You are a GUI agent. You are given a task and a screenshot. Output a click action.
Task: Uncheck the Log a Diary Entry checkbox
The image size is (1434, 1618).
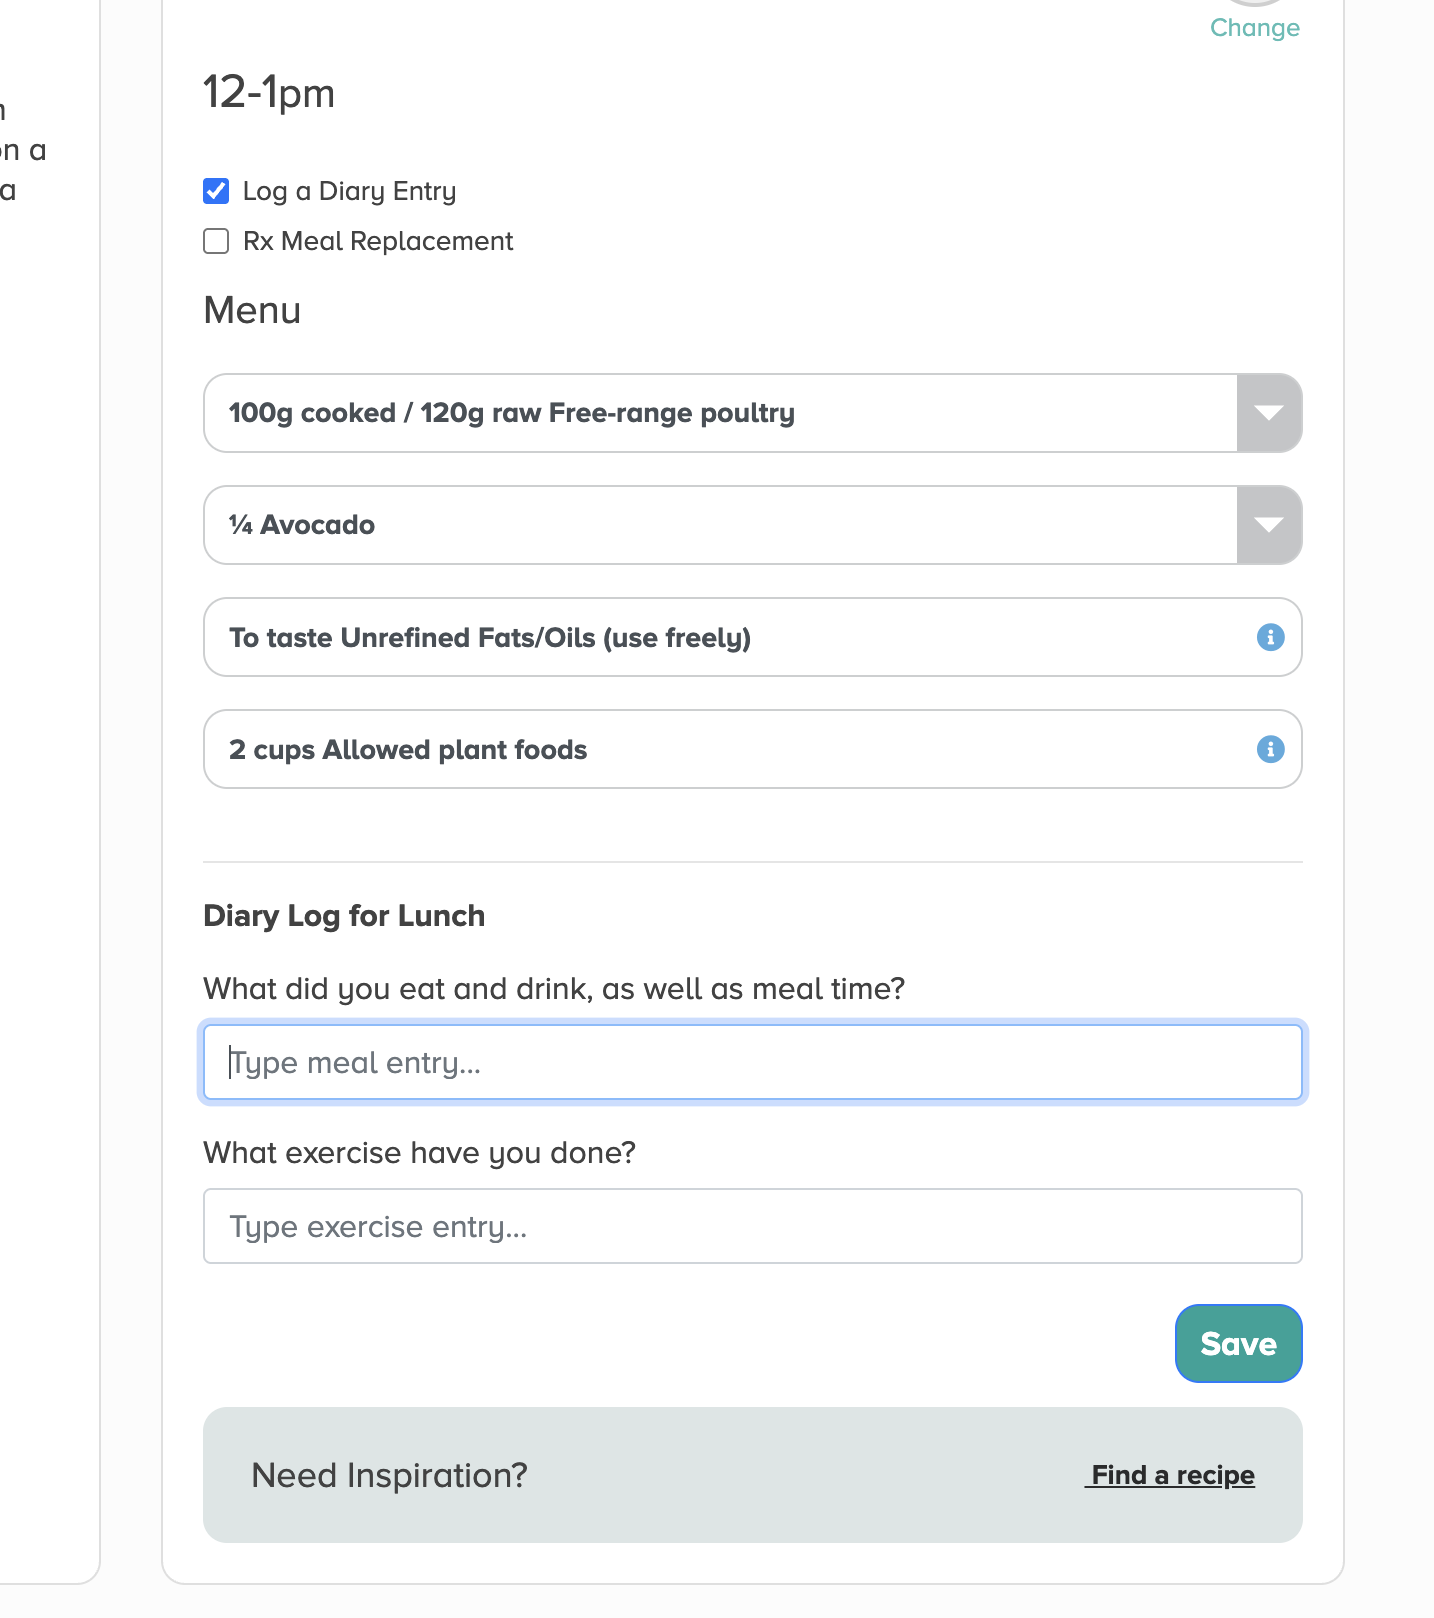click(x=216, y=191)
